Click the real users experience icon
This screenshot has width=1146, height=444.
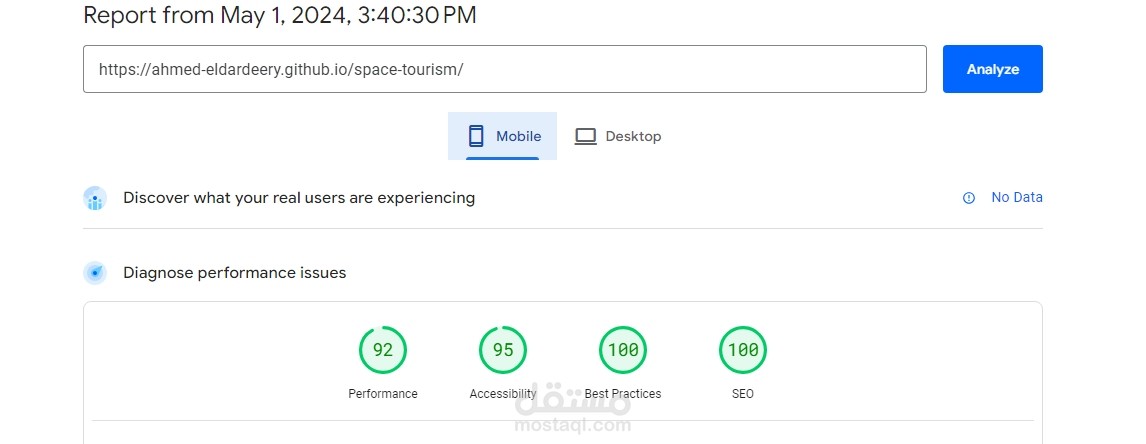[x=95, y=198]
